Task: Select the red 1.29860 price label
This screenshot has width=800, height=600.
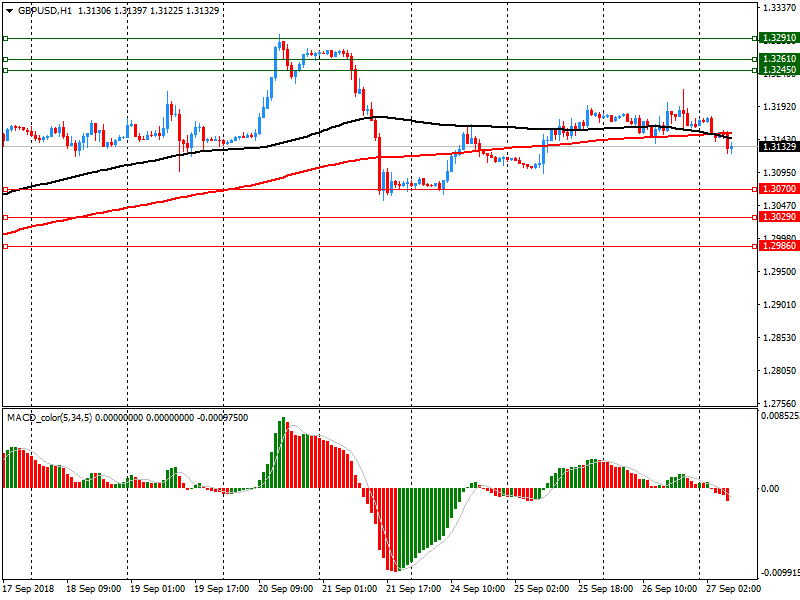Action: point(778,246)
